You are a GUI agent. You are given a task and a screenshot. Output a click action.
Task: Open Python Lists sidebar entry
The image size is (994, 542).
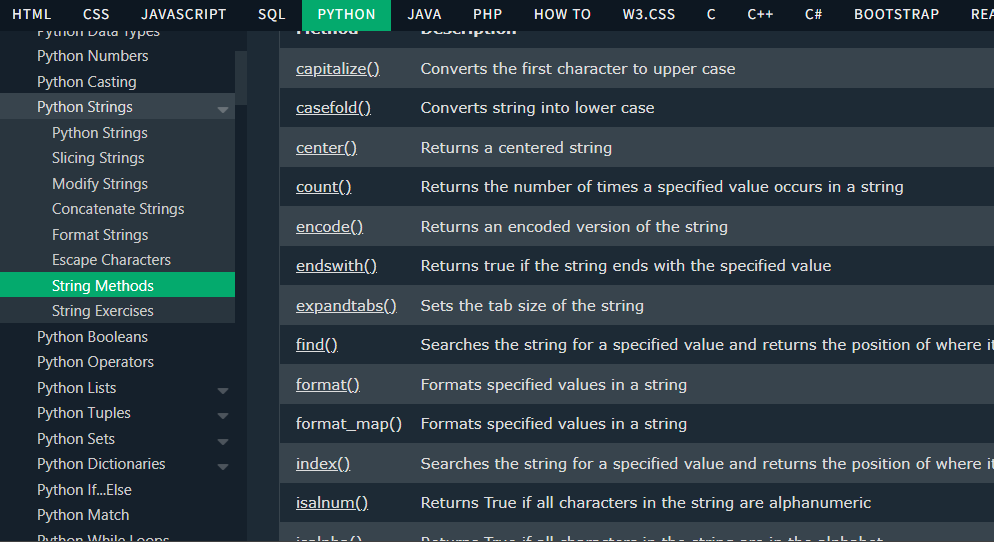(77, 387)
